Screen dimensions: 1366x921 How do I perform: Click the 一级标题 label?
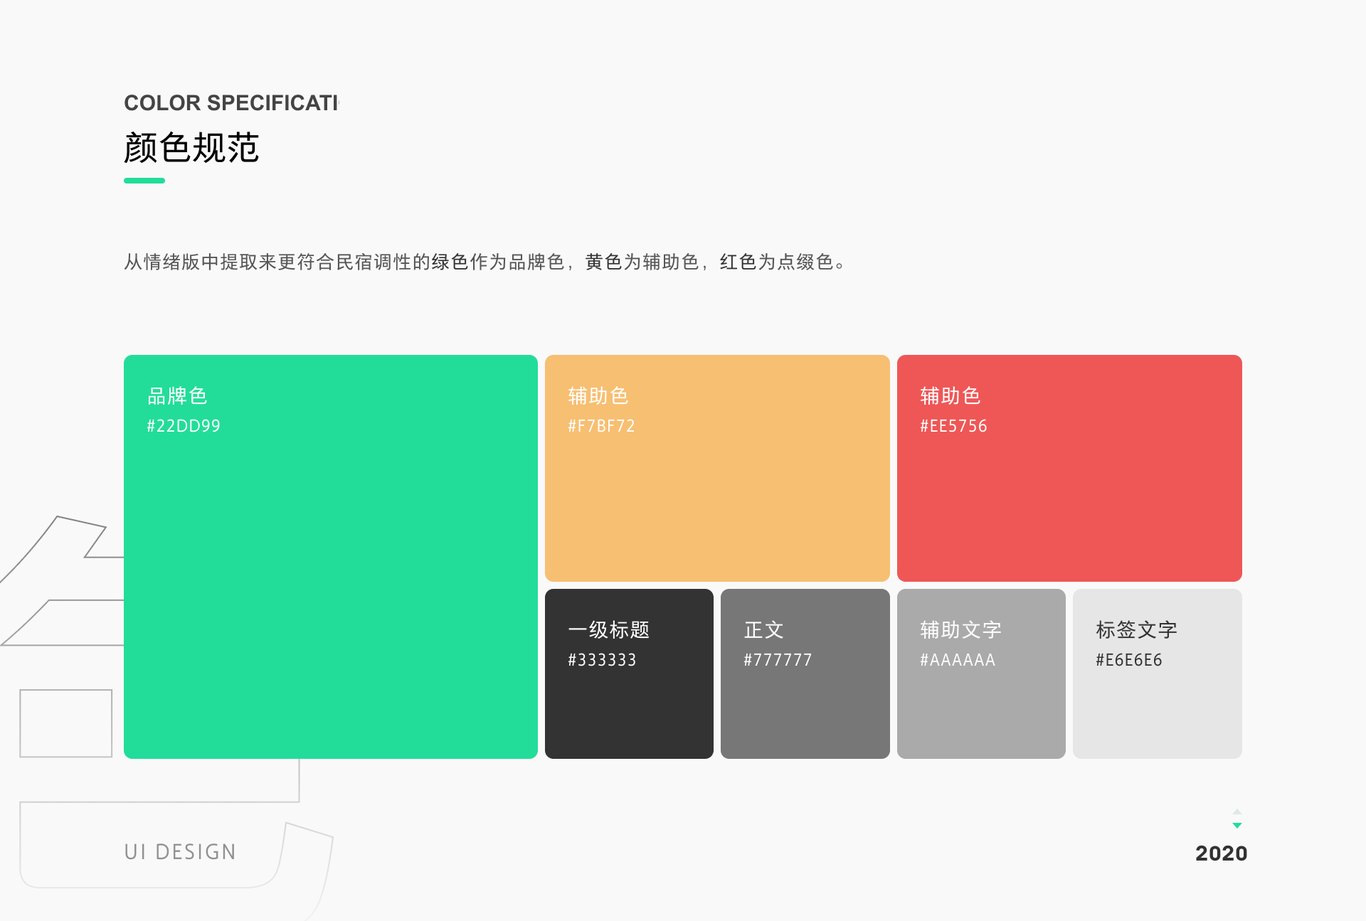click(x=609, y=630)
